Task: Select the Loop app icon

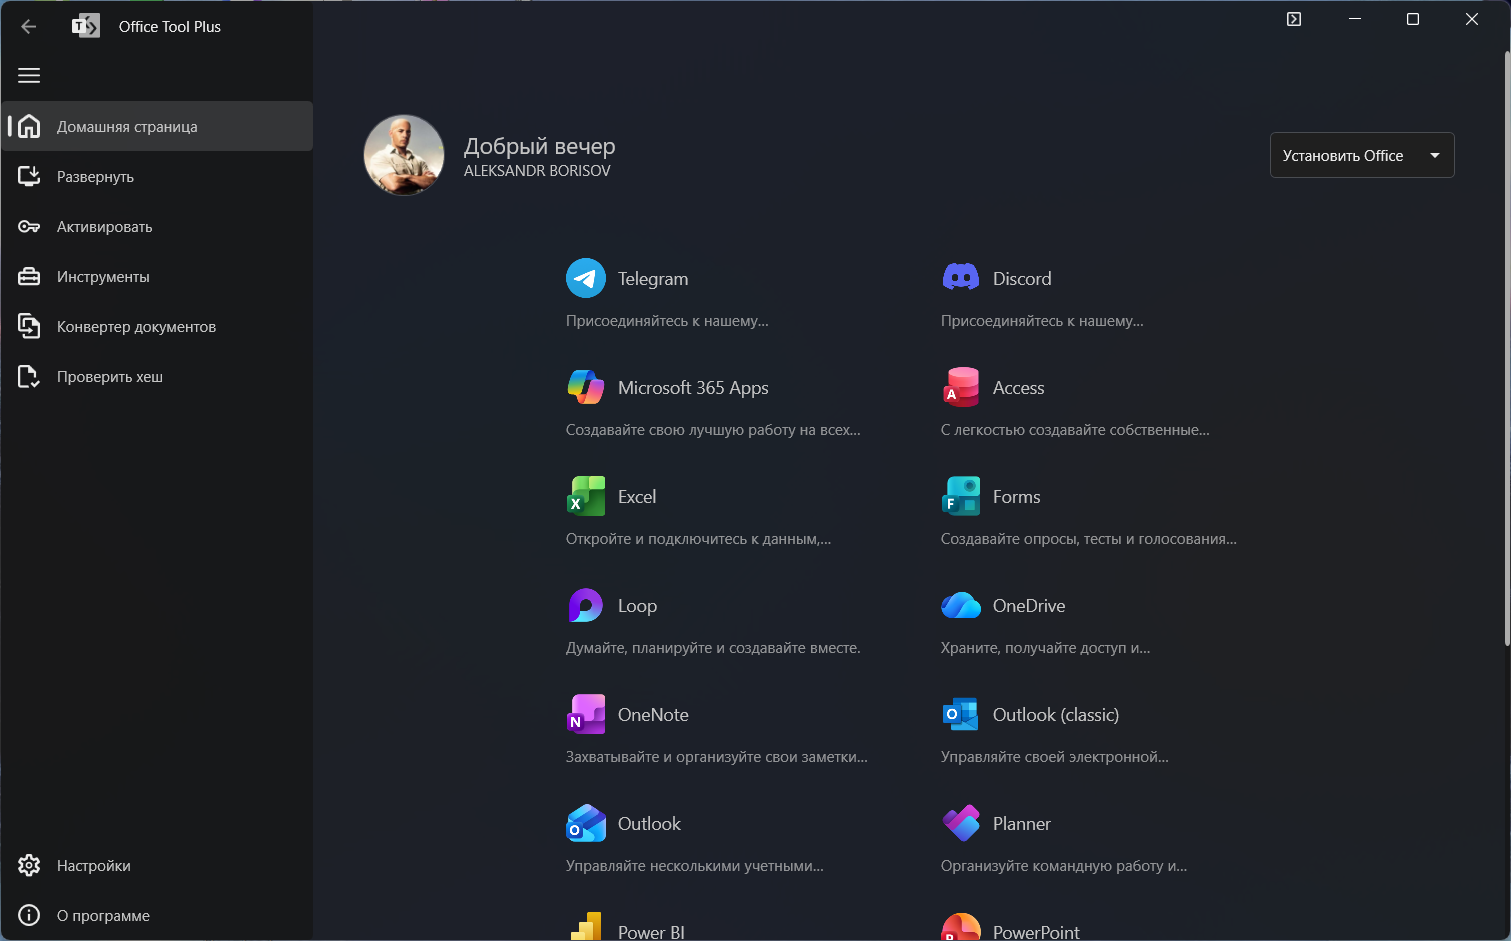Action: pos(586,605)
